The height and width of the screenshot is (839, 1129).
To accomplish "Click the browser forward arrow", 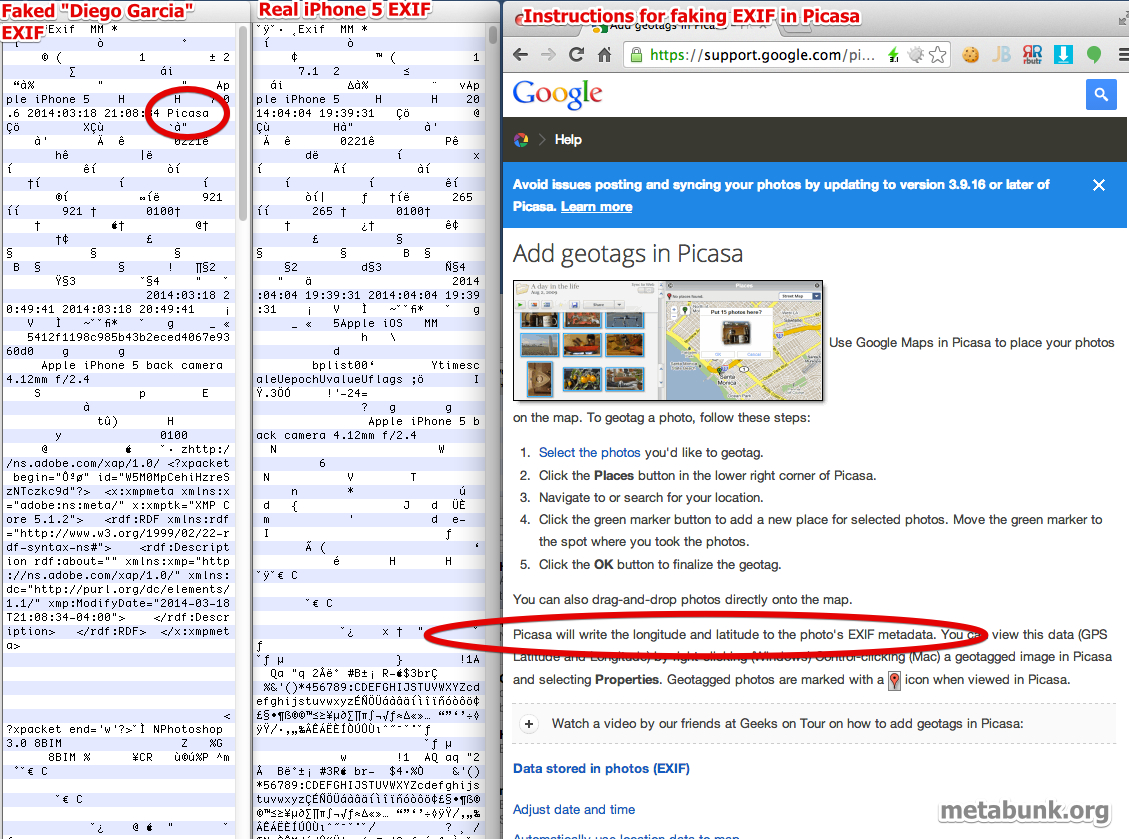I will [x=548, y=55].
